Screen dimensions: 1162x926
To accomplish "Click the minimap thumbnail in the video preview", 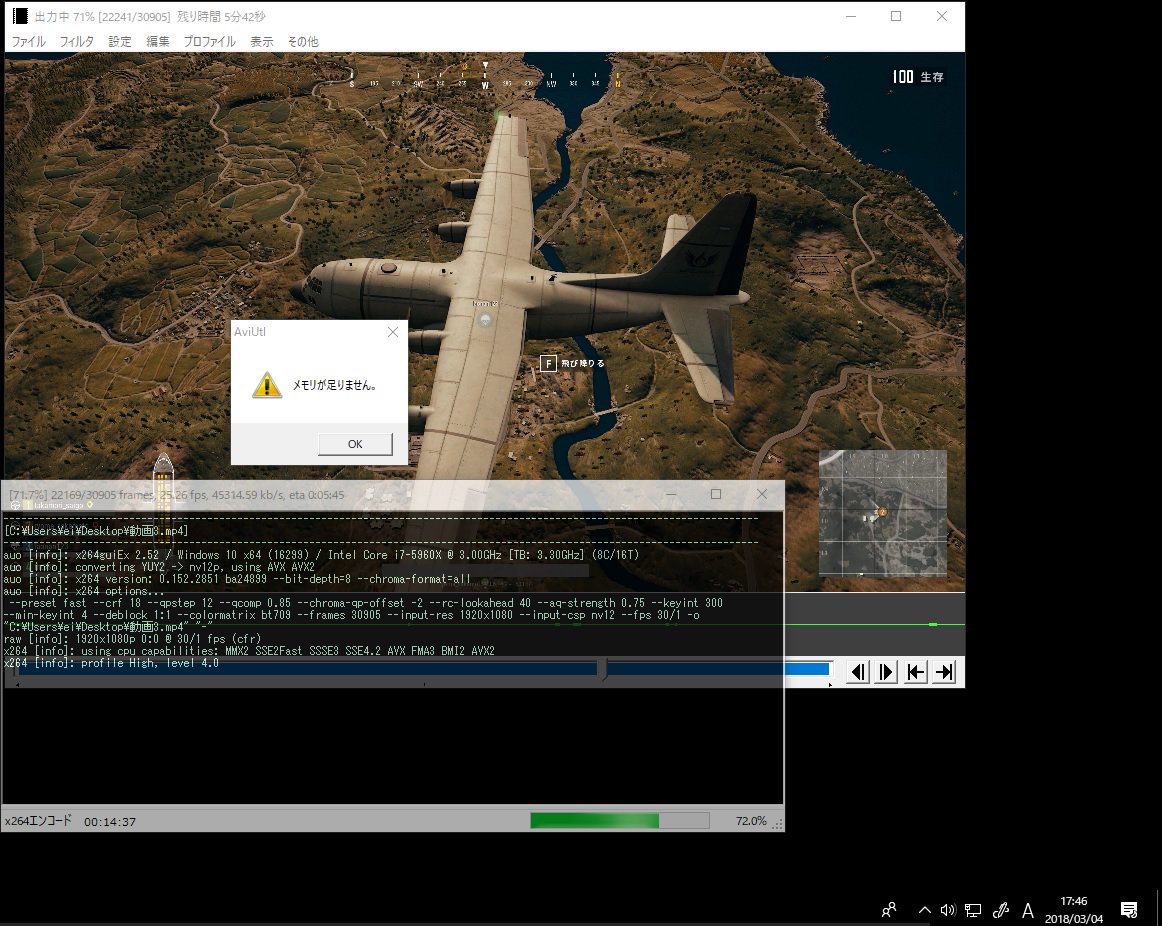I will tap(883, 513).
